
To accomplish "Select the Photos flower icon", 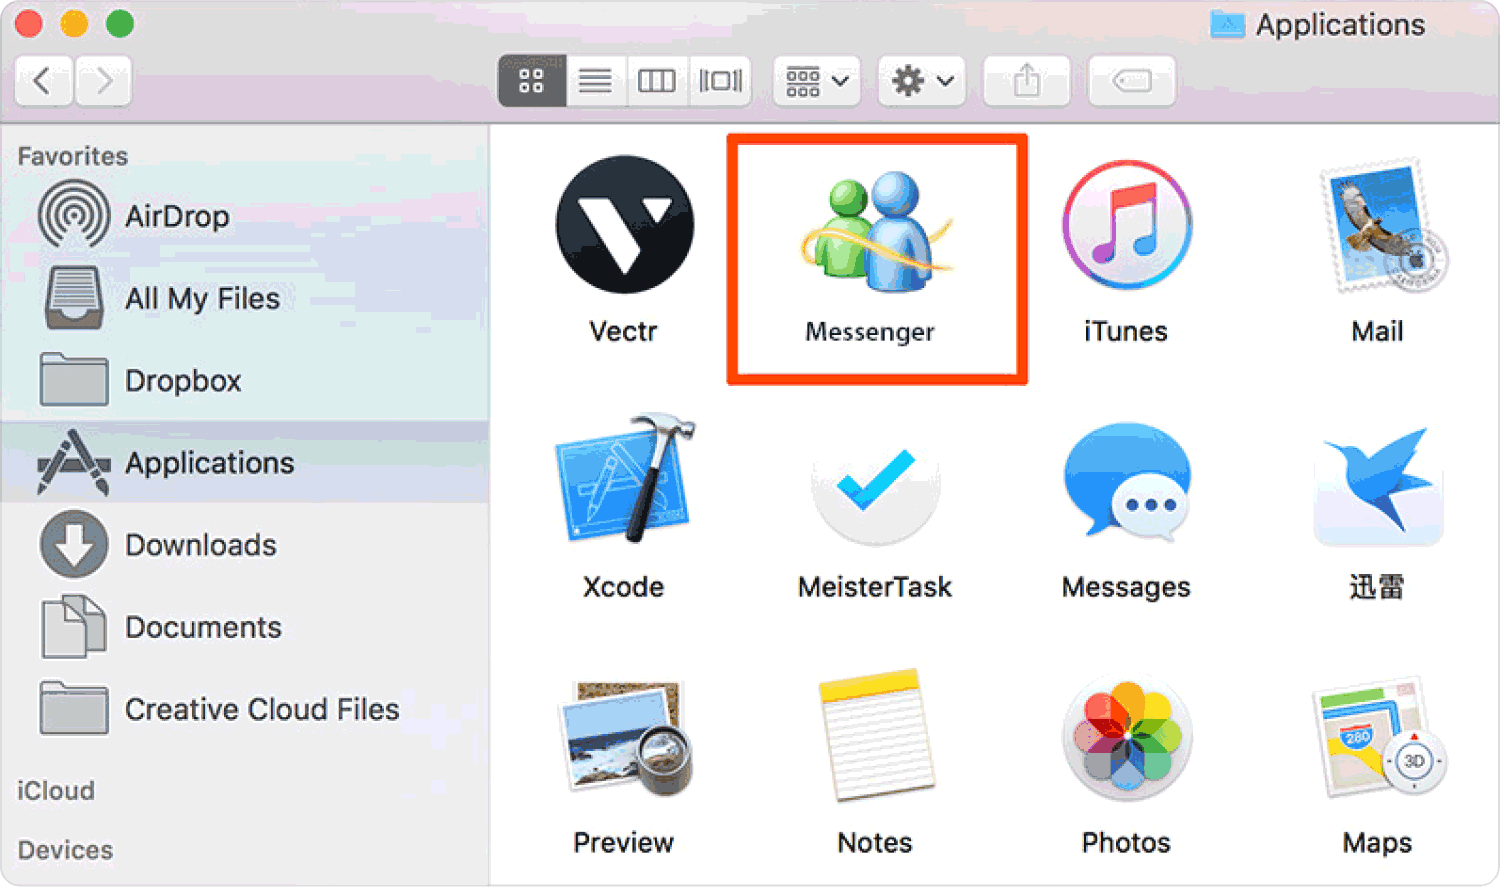I will pos(1127,738).
